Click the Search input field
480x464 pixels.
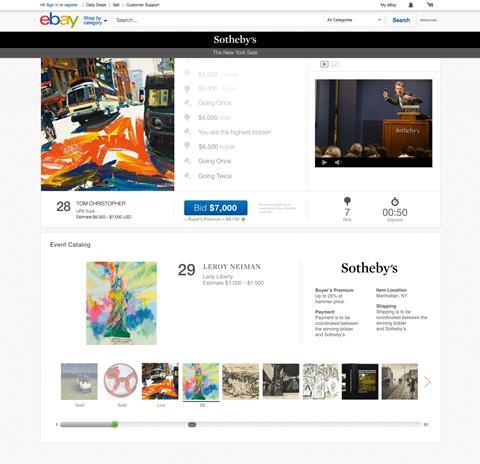point(218,20)
